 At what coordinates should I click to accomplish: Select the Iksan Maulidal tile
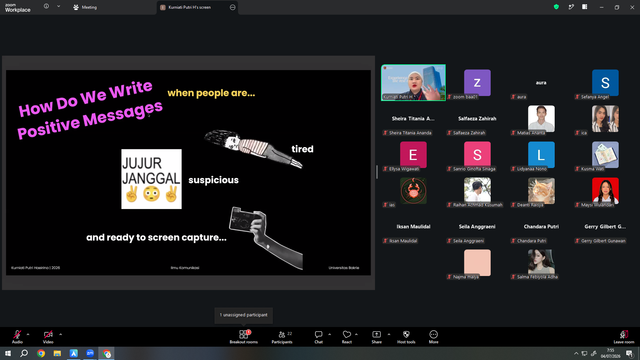coord(413,227)
